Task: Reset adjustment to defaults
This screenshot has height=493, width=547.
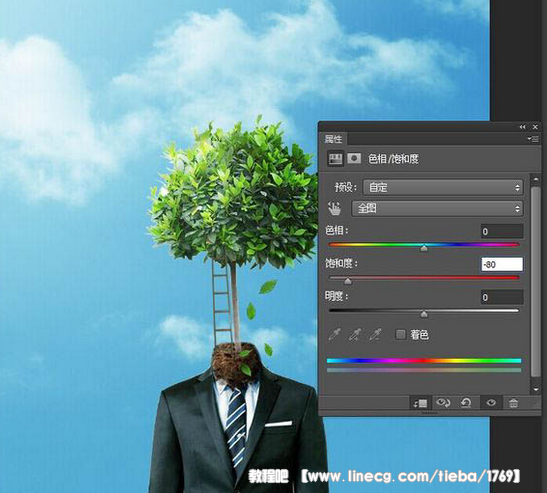Action: tap(466, 403)
